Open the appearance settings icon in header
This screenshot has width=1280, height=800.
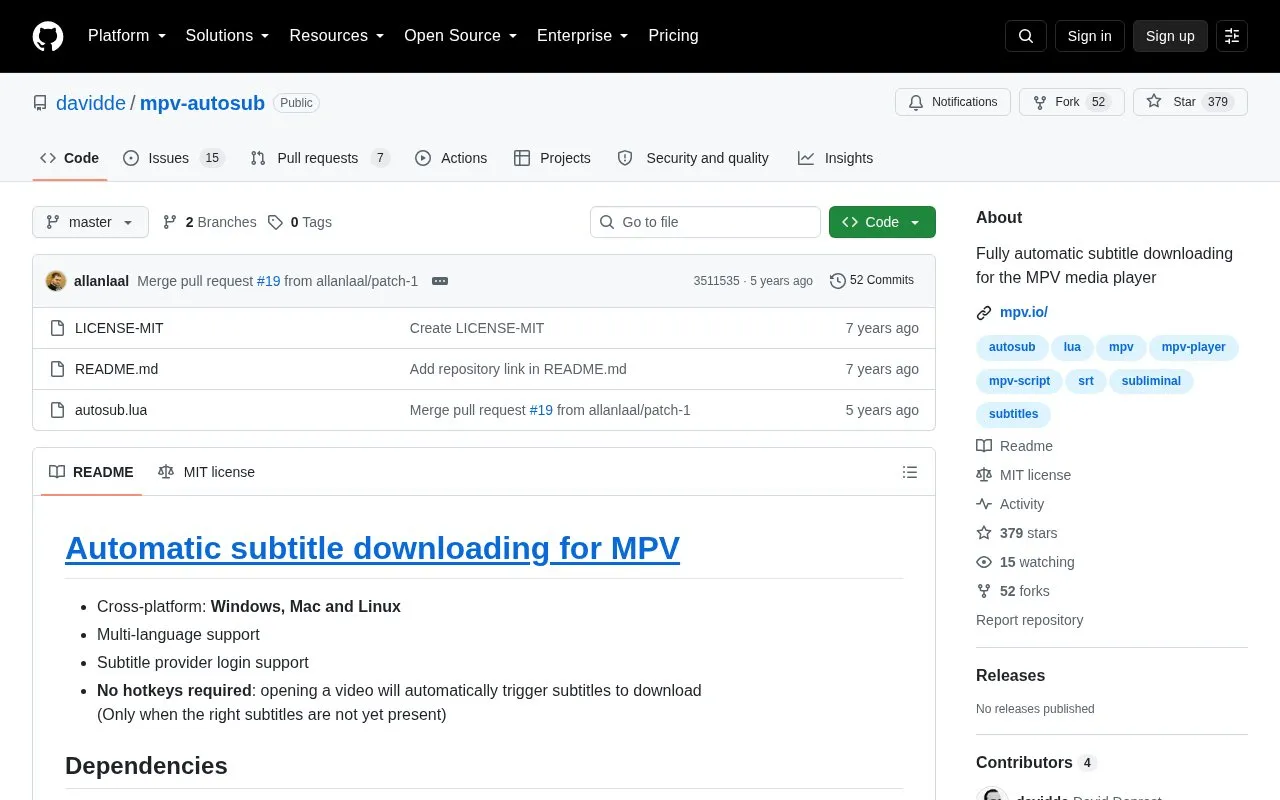tap(1232, 36)
